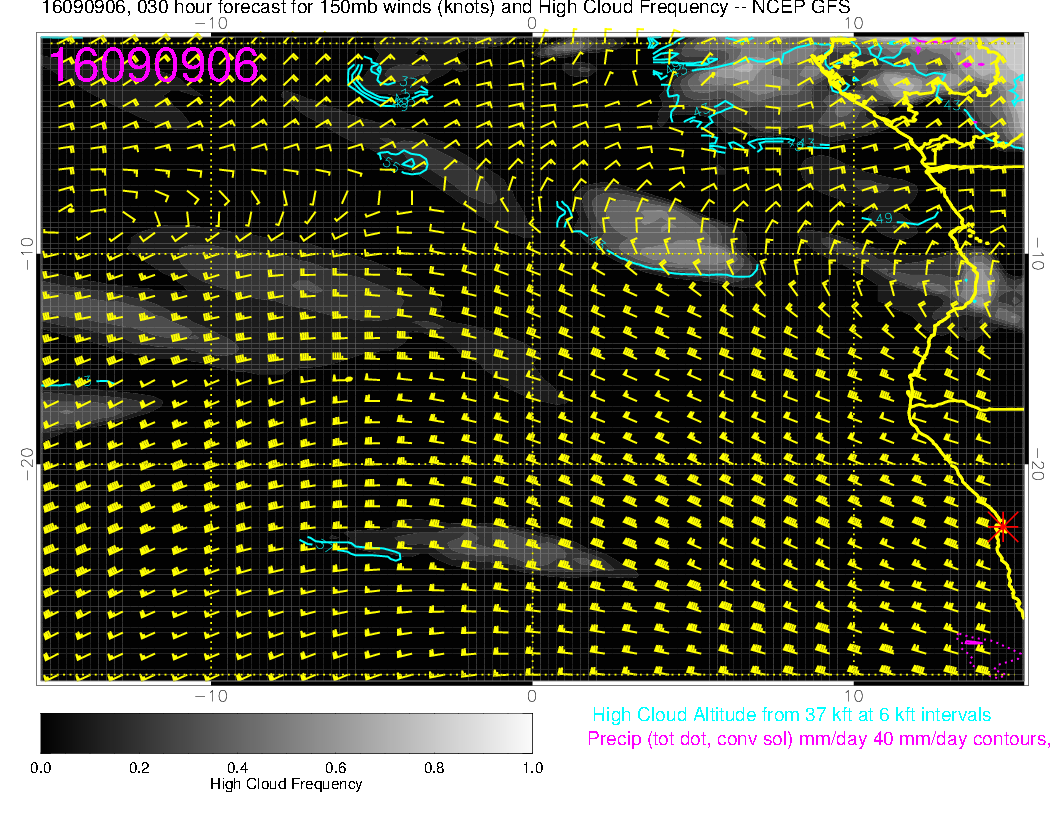Click the 0.8 colorbar tick label
1056x816 pixels.
click(434, 768)
